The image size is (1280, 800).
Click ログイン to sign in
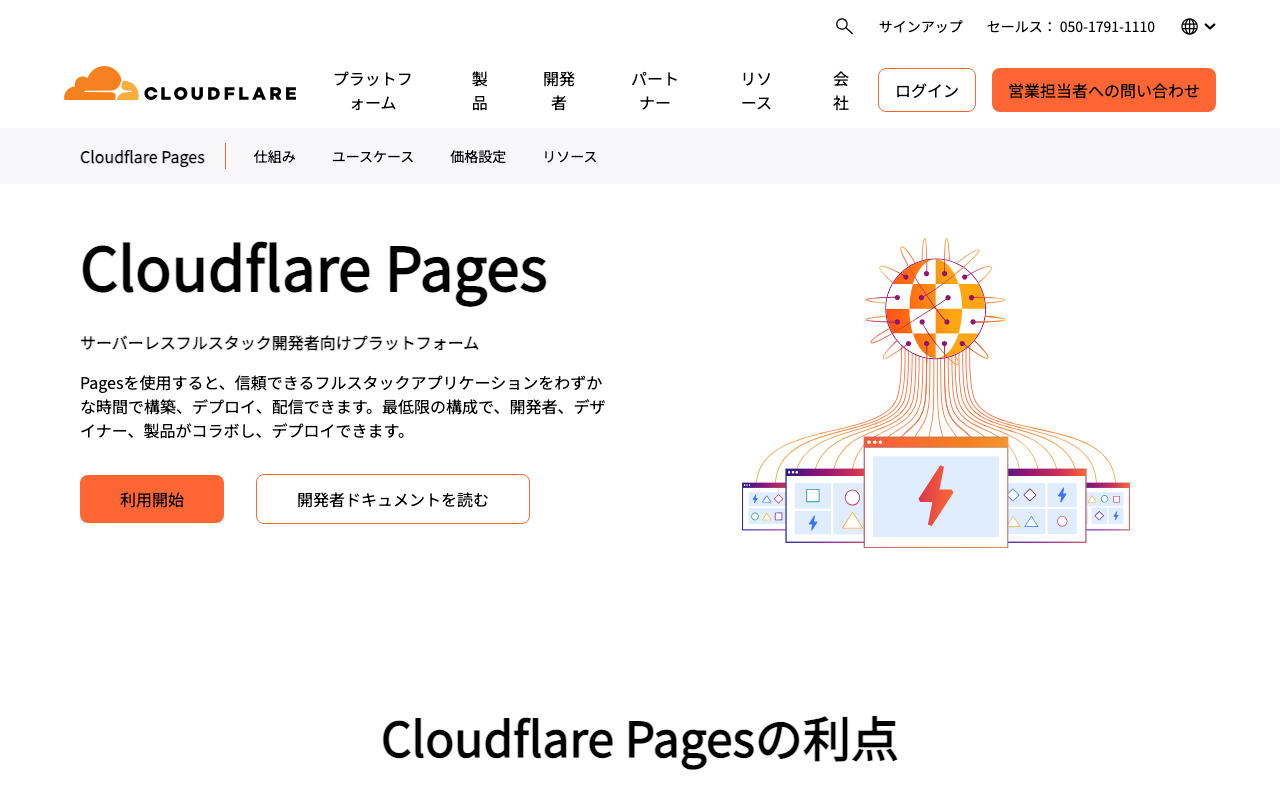click(x=926, y=89)
